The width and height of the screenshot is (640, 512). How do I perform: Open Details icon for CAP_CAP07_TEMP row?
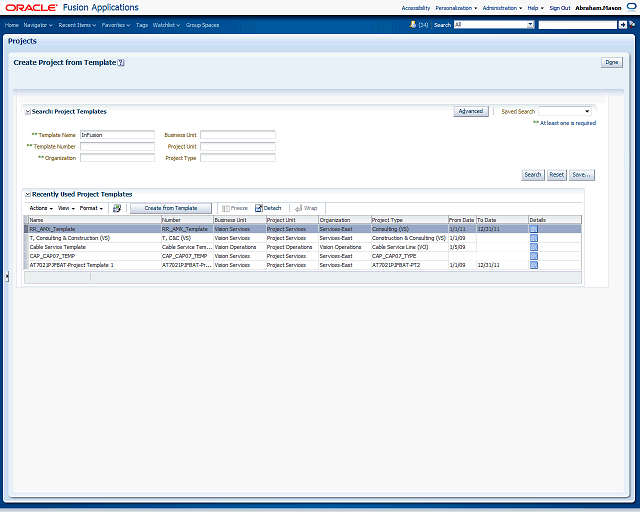[534, 256]
